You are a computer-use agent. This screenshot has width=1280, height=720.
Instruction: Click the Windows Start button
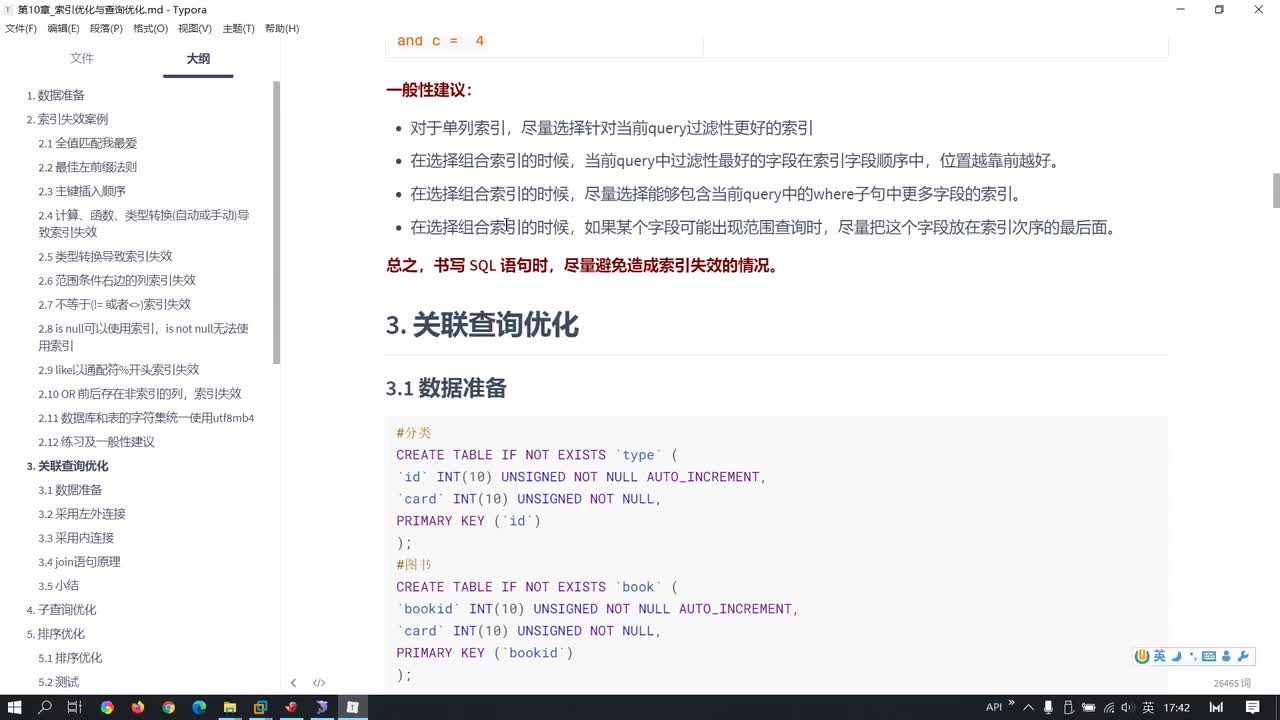[x=14, y=707]
